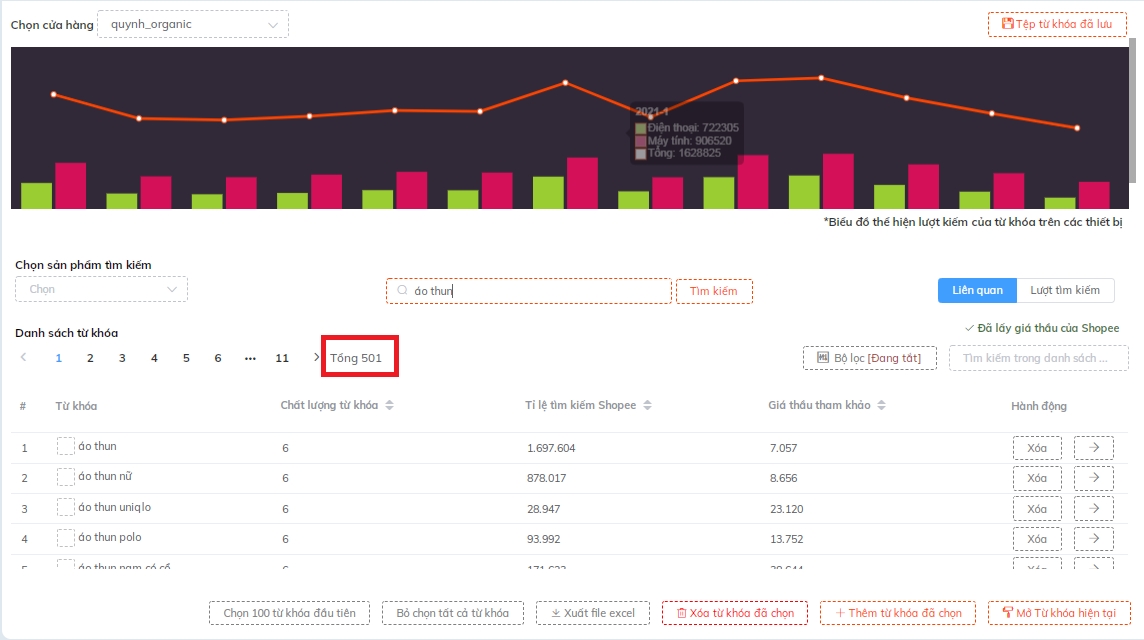Click jump-forward ellipsis in pagination
This screenshot has width=1144, height=640.
click(250, 358)
